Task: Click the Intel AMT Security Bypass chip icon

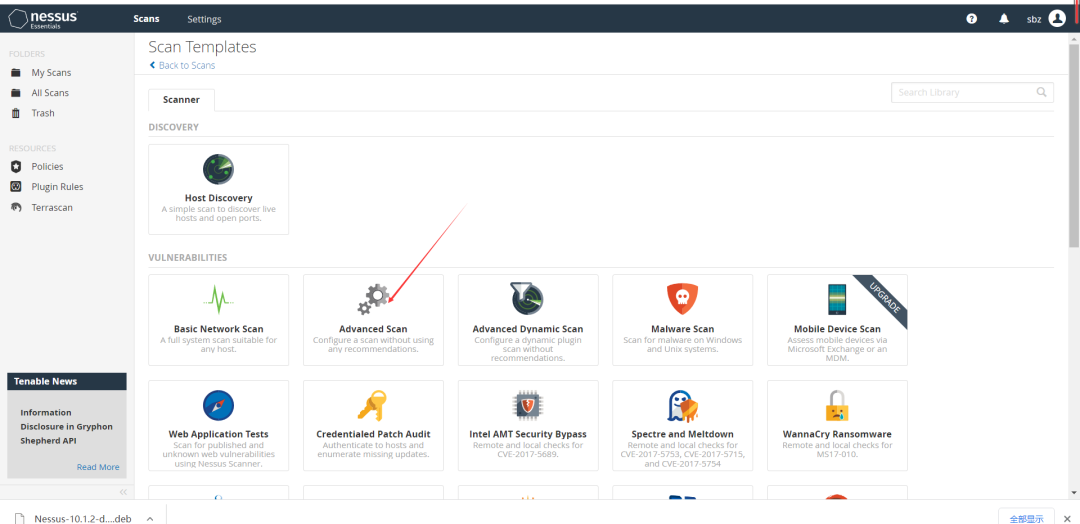Action: click(528, 405)
